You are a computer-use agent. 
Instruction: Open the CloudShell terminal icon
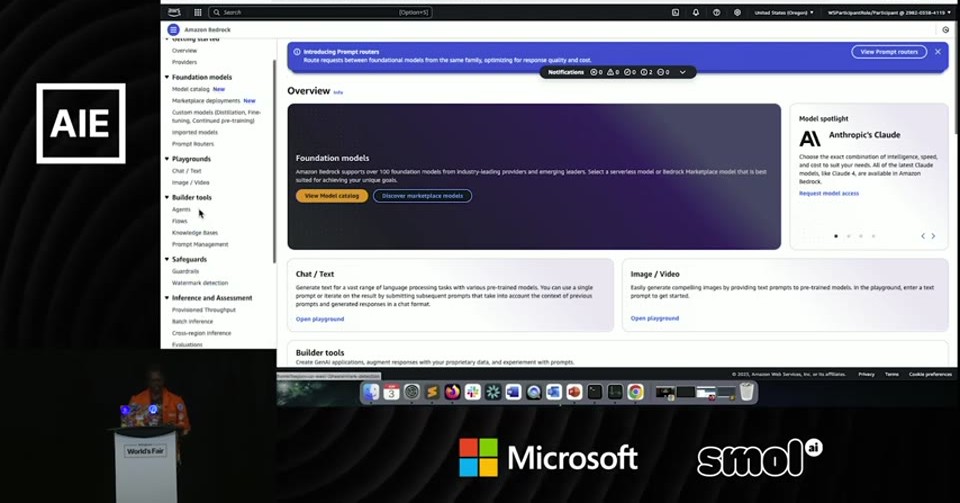[x=675, y=12]
